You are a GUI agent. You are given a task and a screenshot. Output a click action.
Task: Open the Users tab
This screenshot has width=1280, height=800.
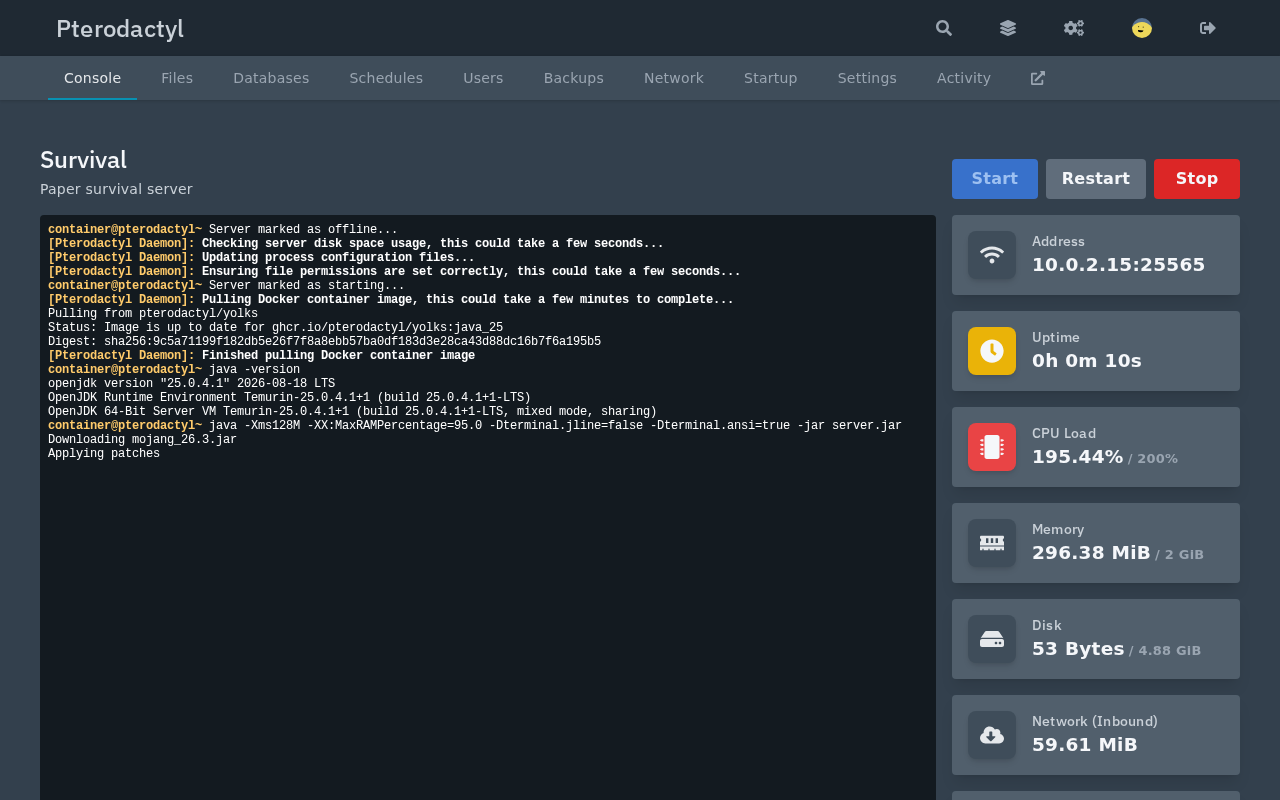483,78
